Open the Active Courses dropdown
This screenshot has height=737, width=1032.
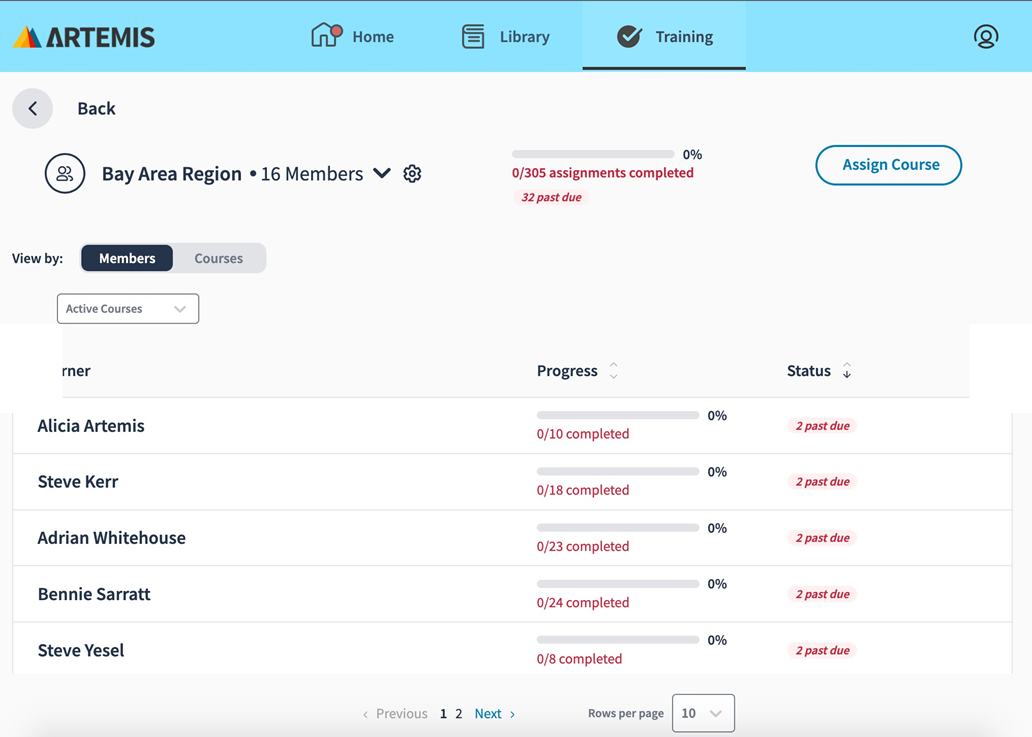(x=128, y=309)
